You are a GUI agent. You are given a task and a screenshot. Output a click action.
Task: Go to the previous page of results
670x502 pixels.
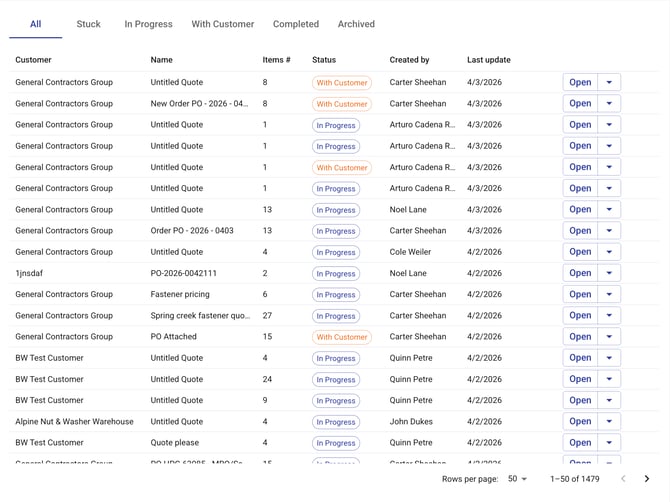tap(623, 479)
